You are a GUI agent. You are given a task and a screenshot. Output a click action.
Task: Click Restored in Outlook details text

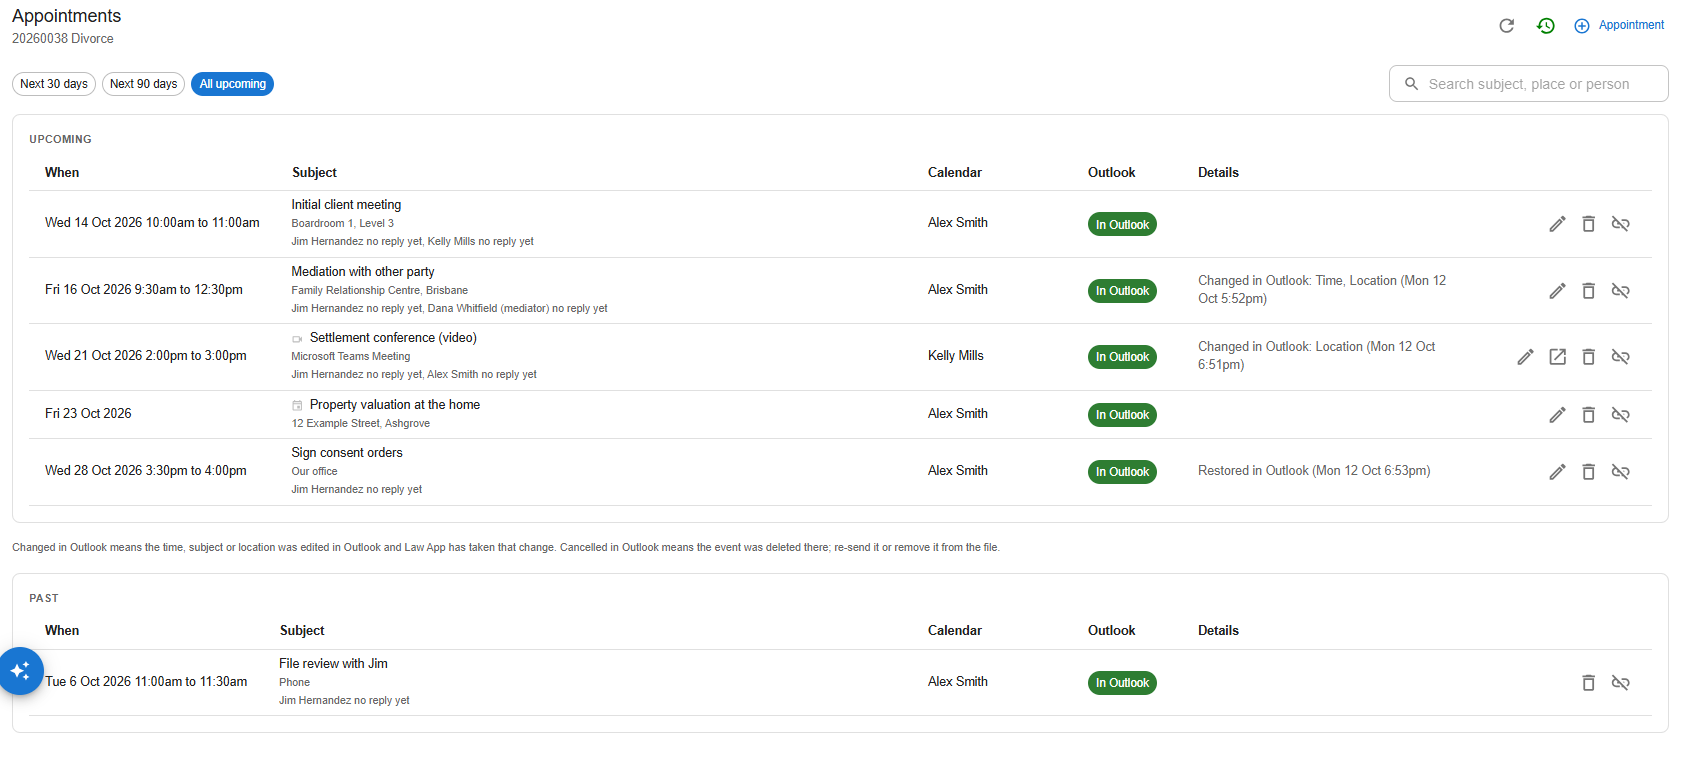[x=1314, y=471]
